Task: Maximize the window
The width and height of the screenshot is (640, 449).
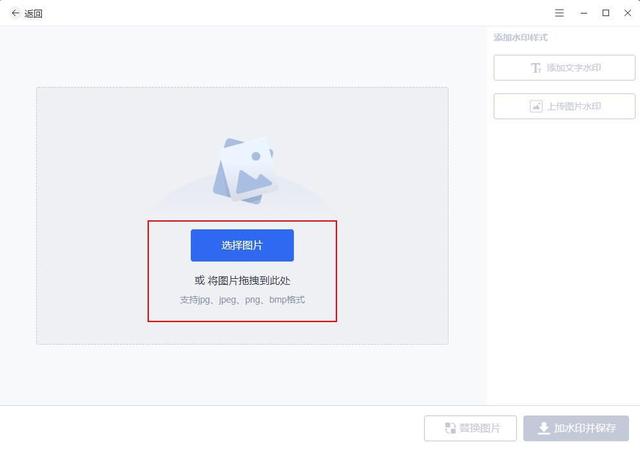Action: [x=606, y=13]
